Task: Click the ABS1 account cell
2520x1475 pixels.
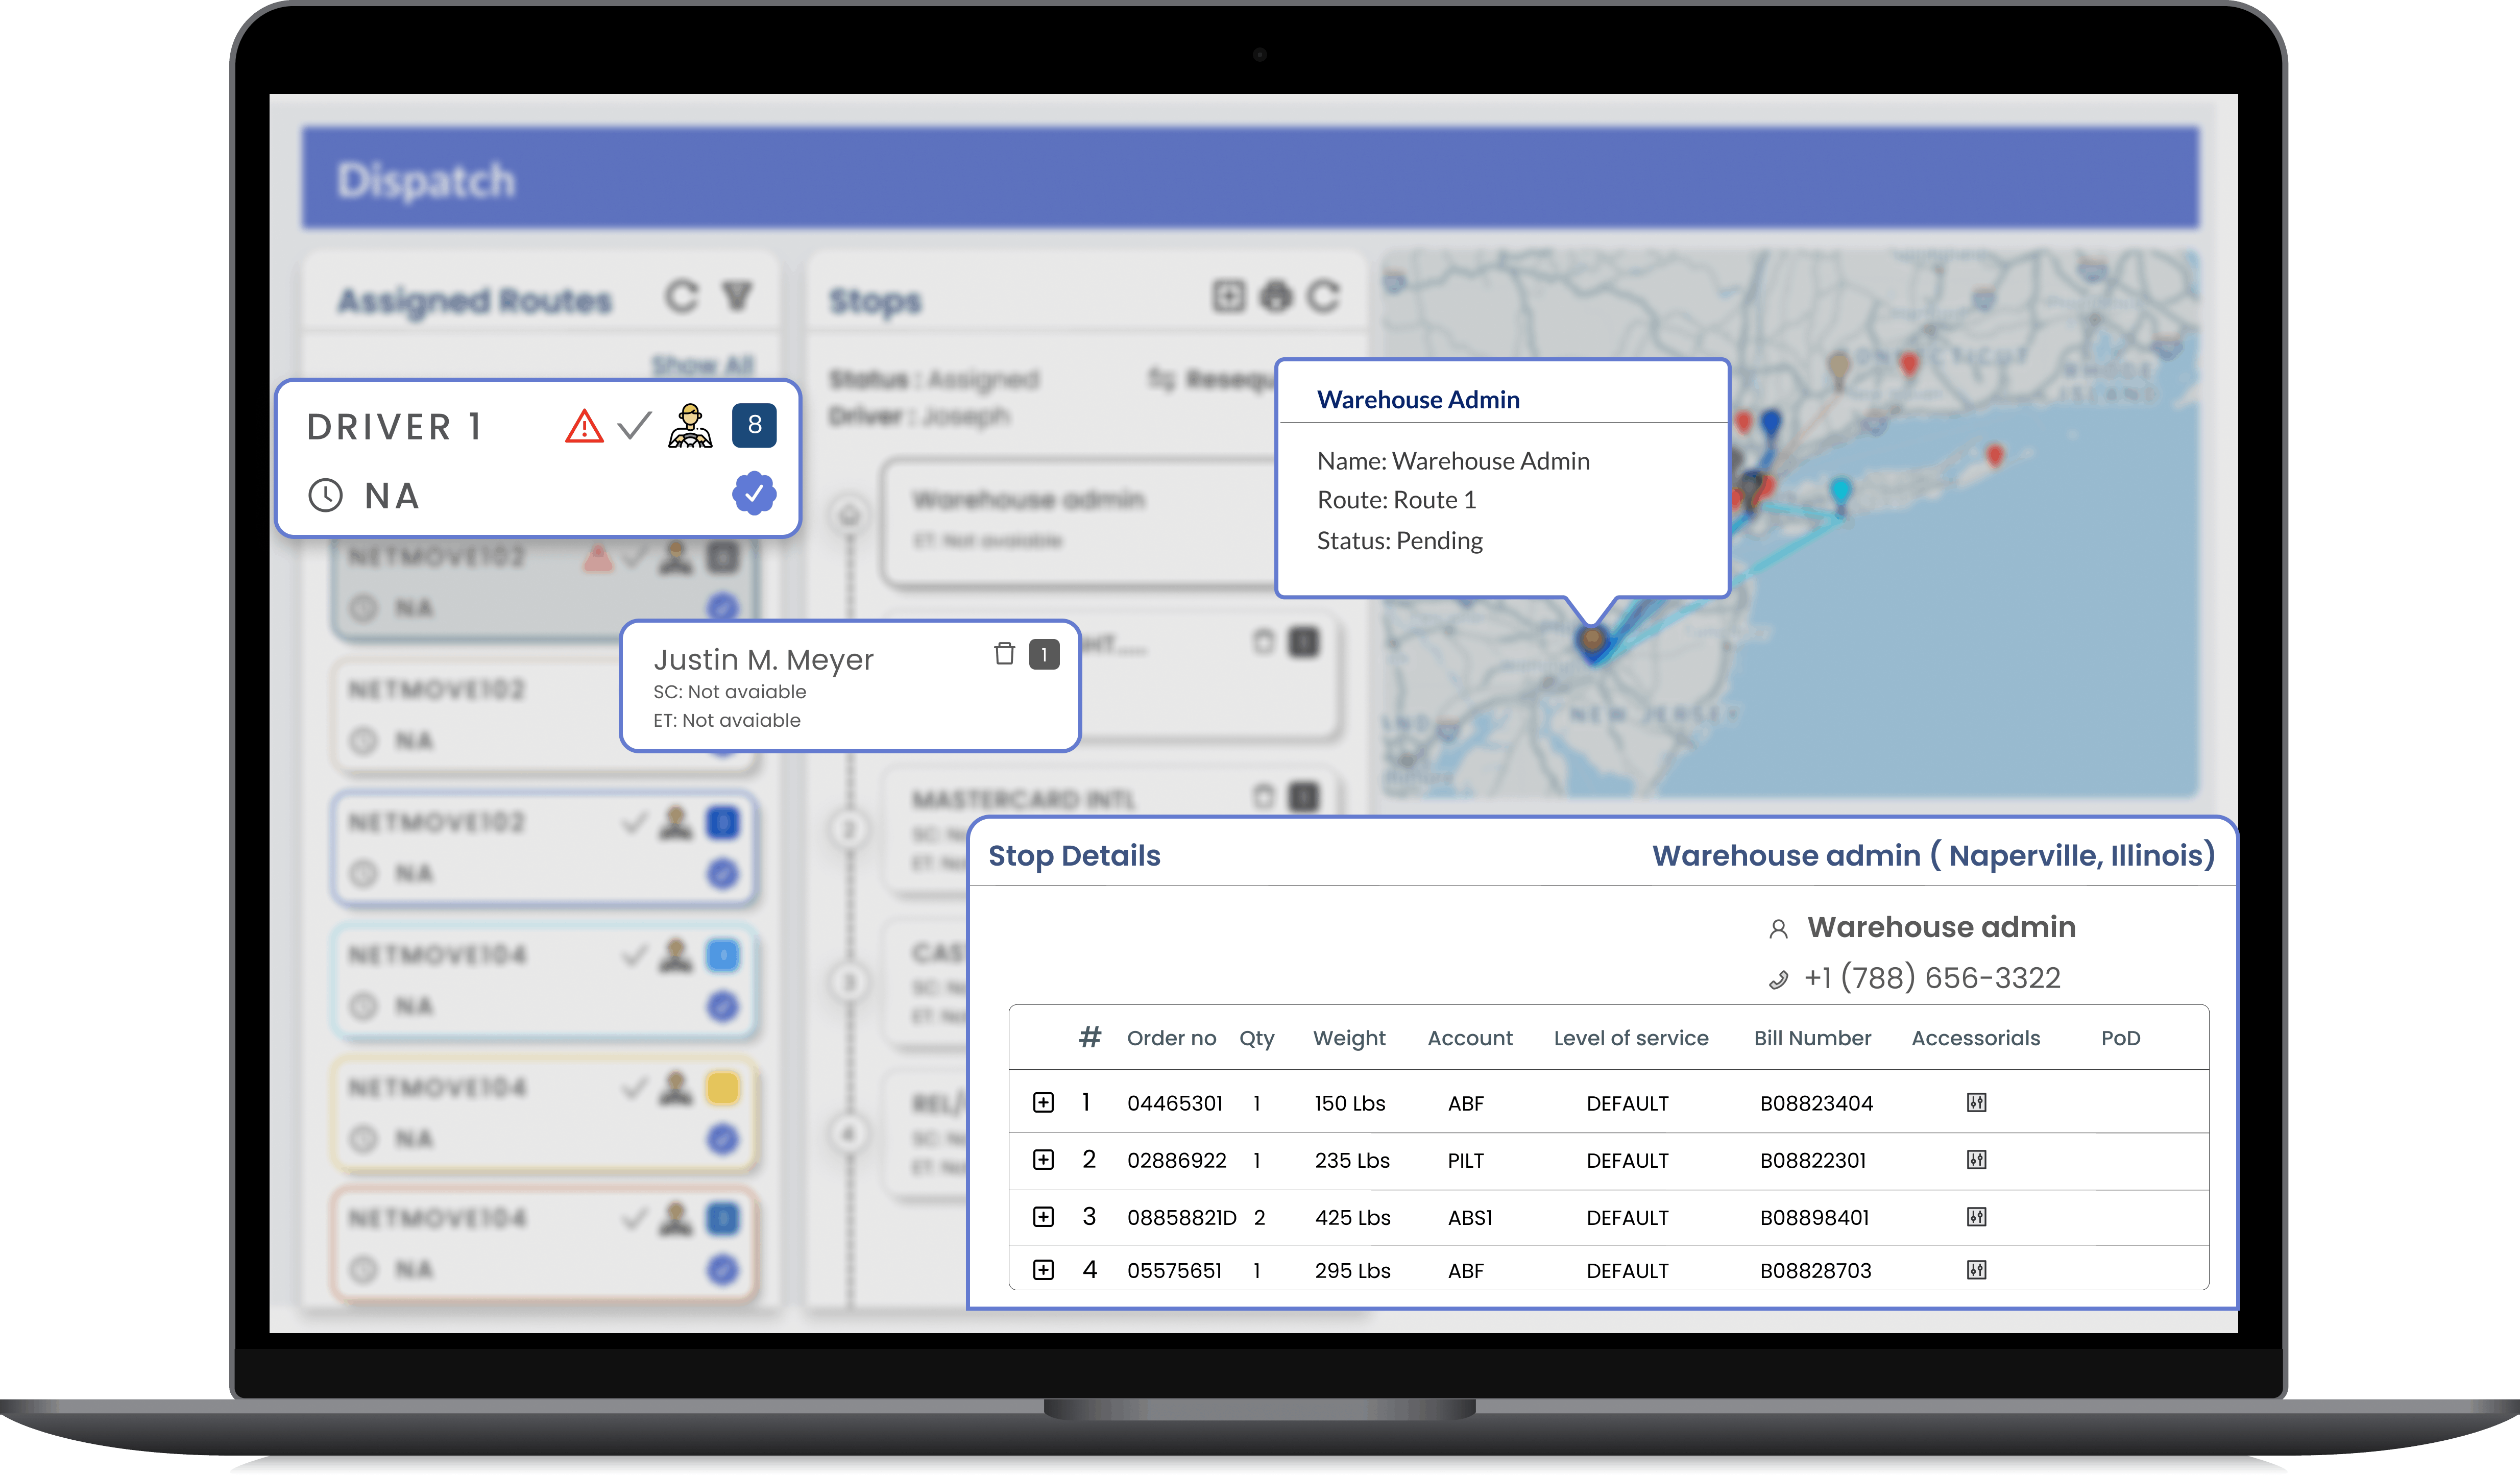Action: pyautogui.click(x=1469, y=1217)
